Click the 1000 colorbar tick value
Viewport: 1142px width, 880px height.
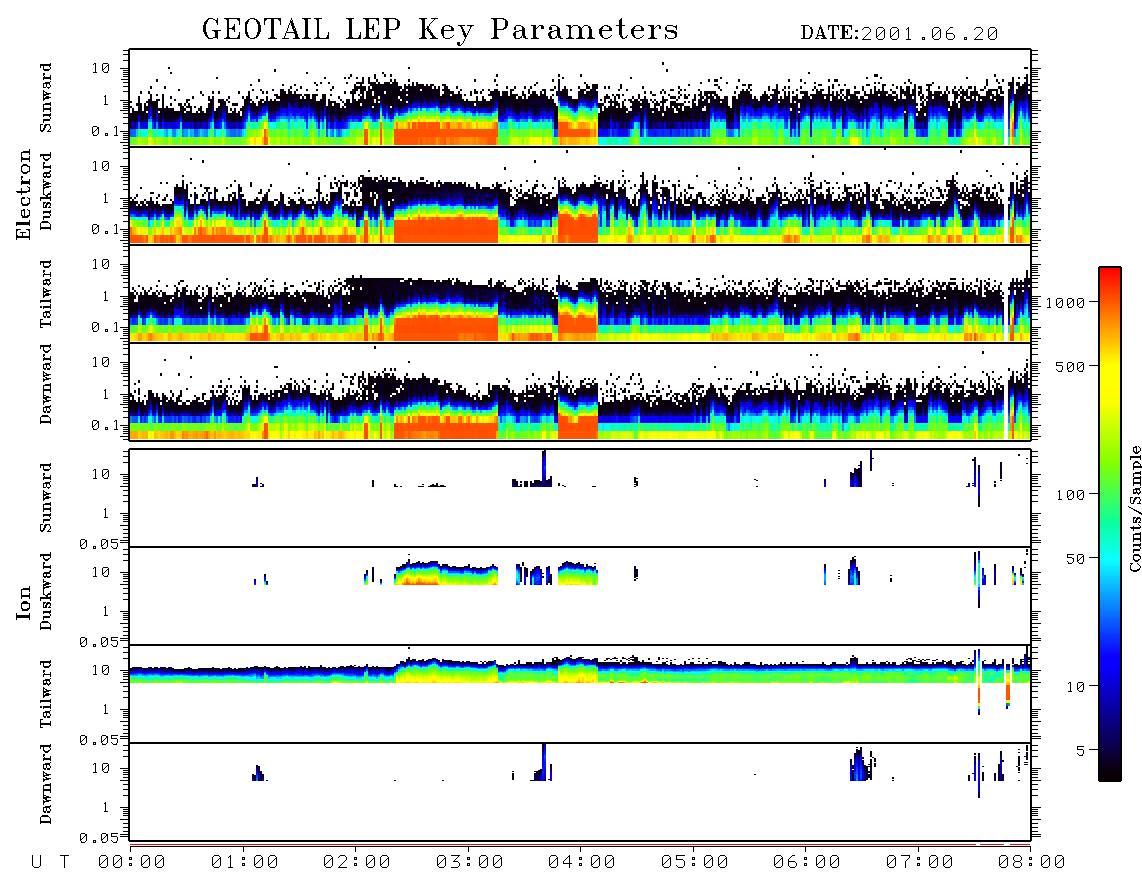(x=1065, y=302)
